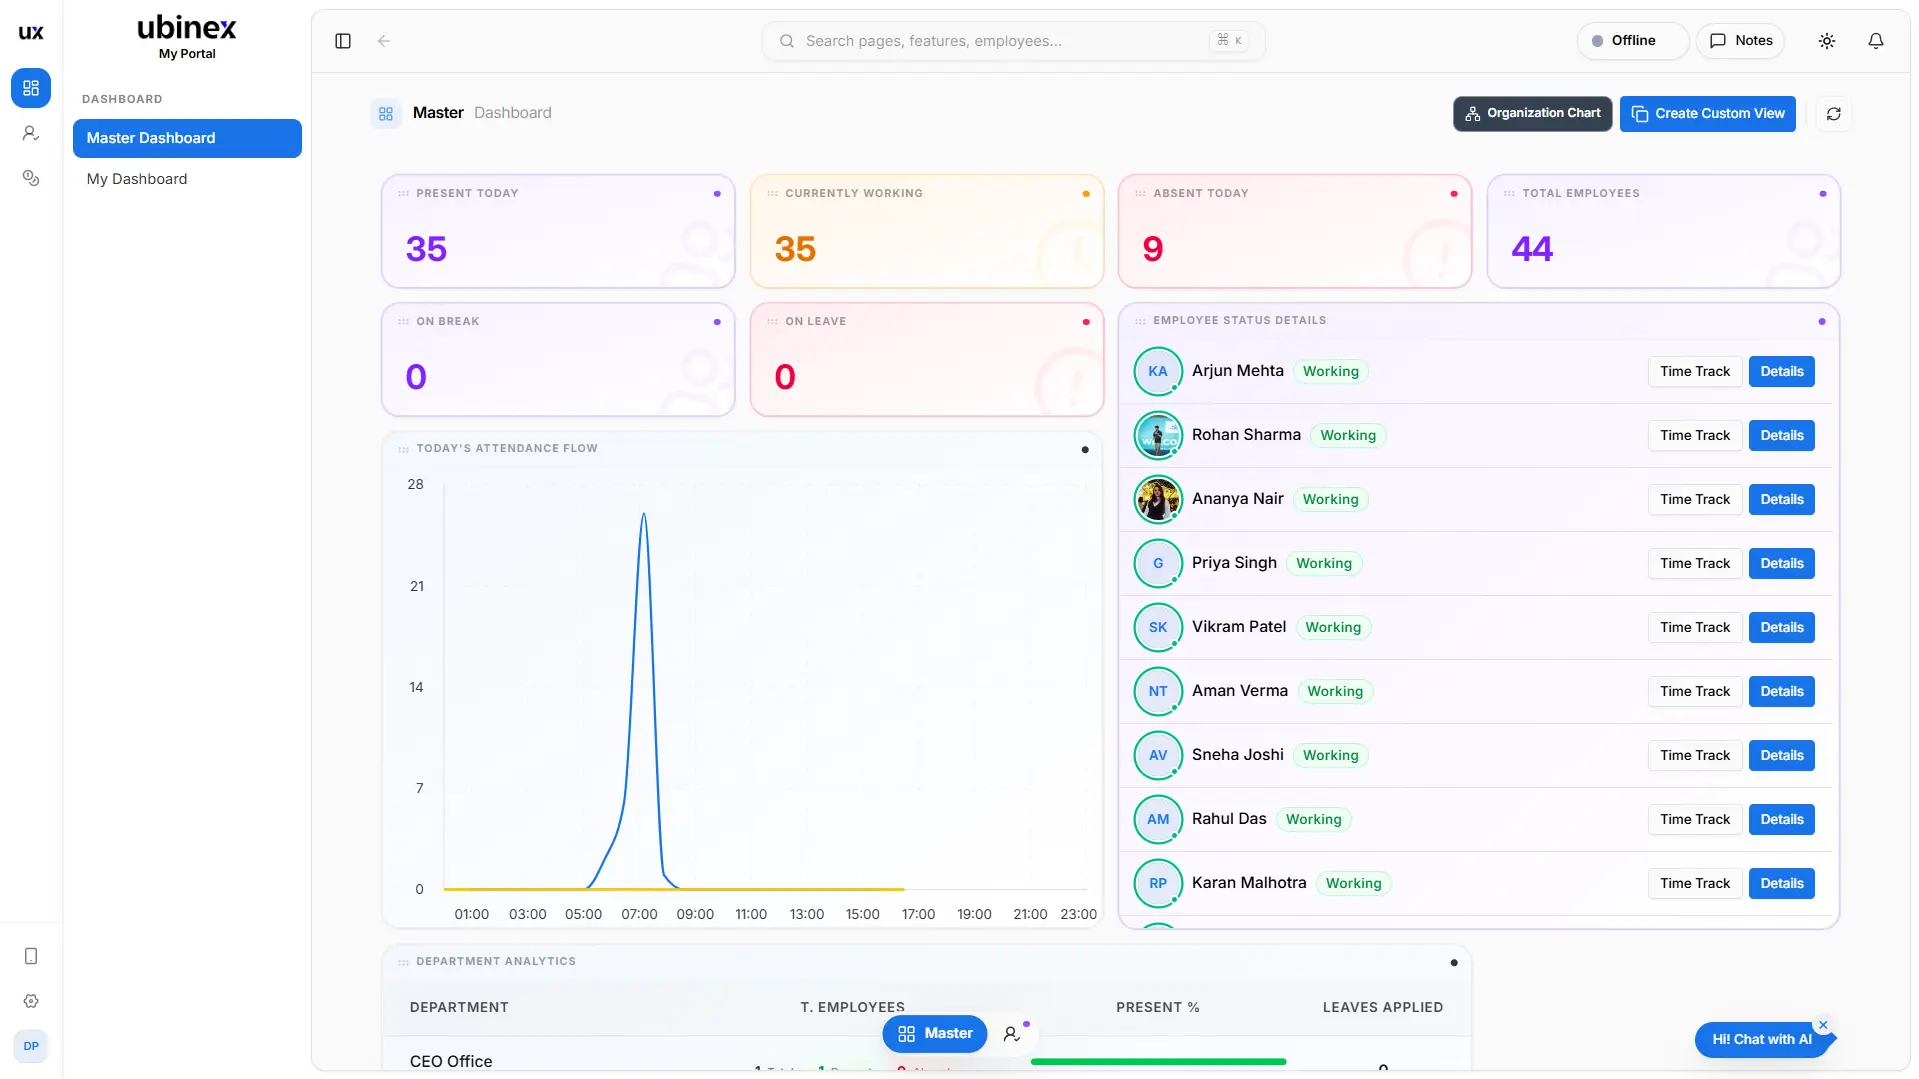
Task: Open Details for Ananya Nair
Action: pos(1782,500)
